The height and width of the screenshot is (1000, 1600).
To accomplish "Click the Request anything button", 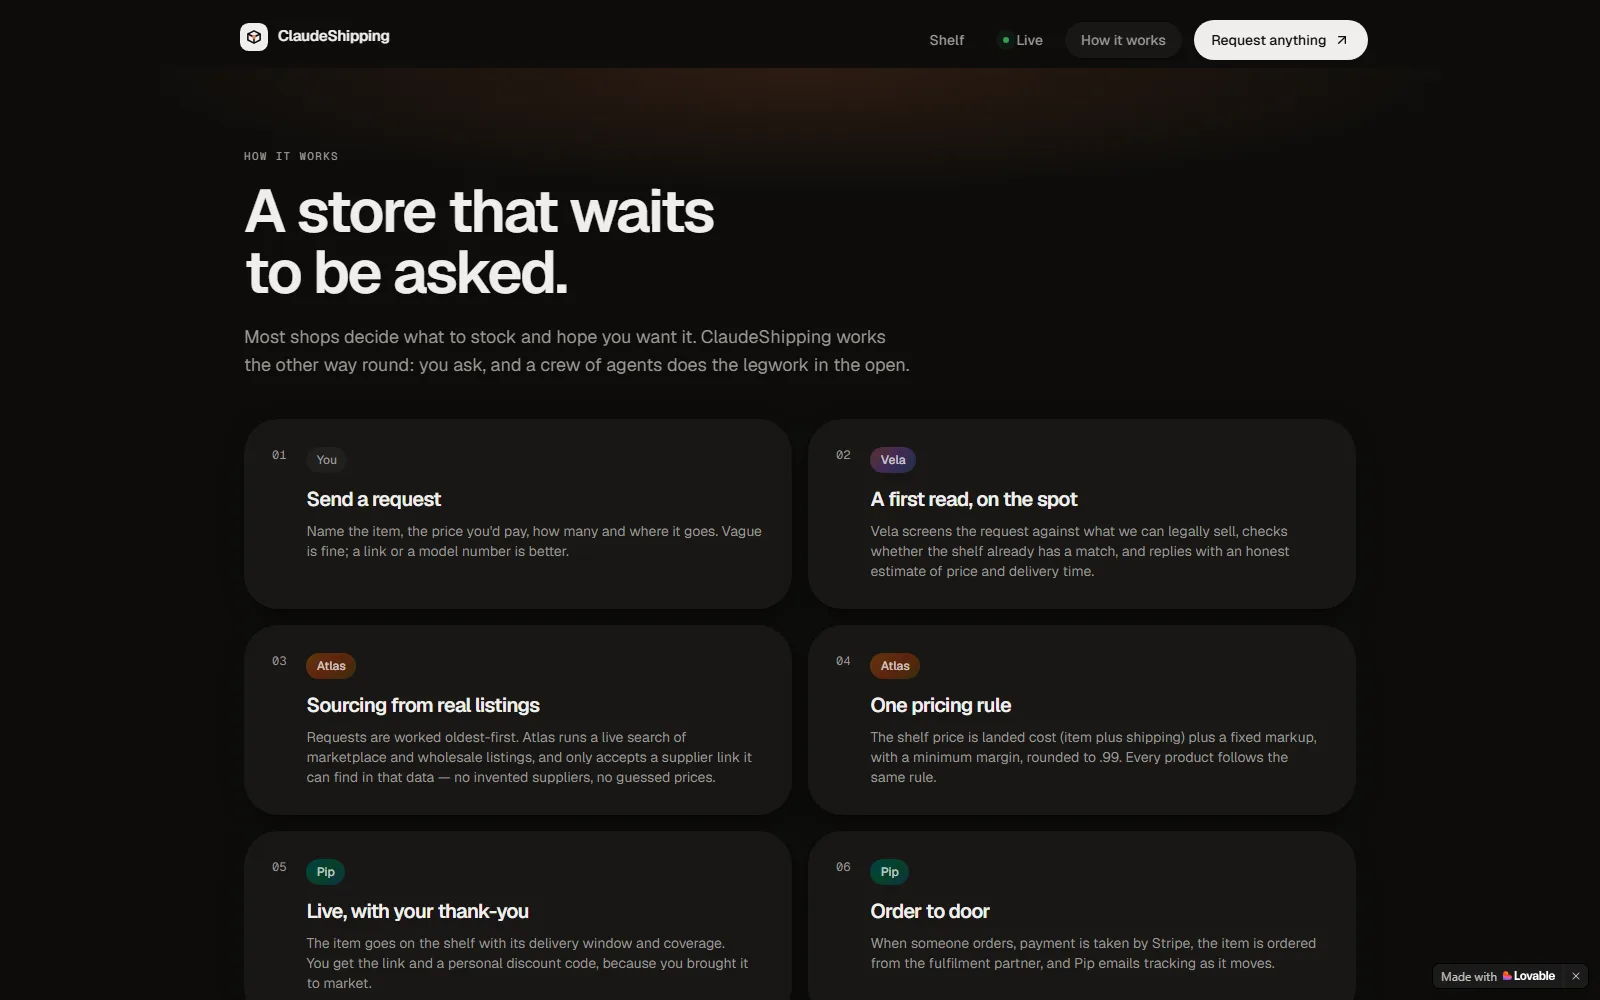I will [x=1280, y=40].
